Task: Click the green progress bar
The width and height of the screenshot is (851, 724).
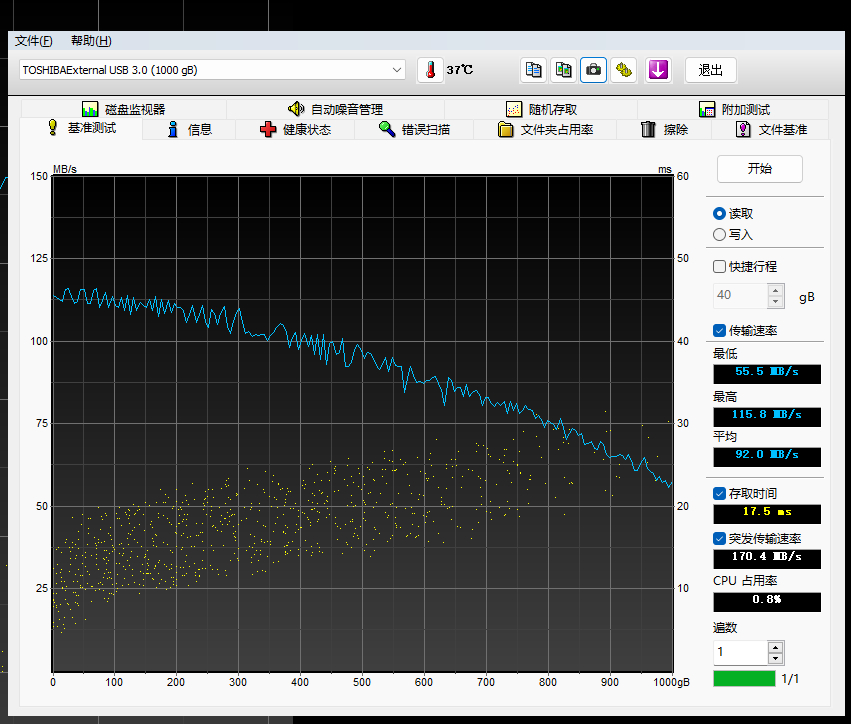Action: (744, 678)
